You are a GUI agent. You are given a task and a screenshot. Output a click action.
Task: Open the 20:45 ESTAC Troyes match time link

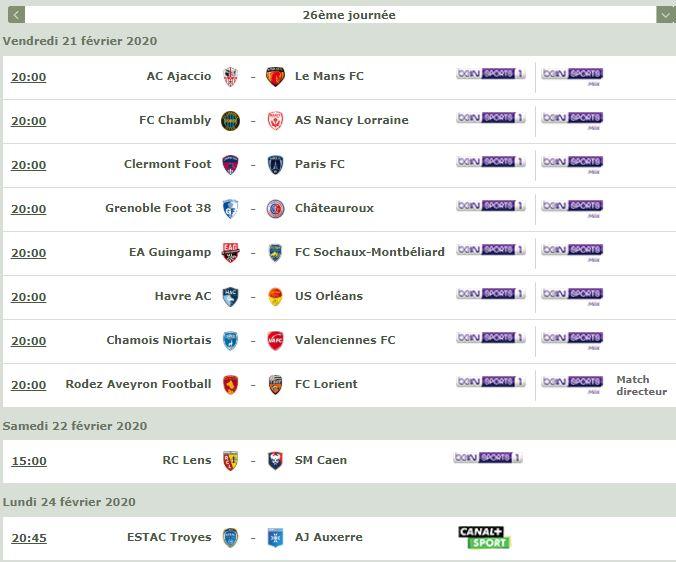point(29,538)
